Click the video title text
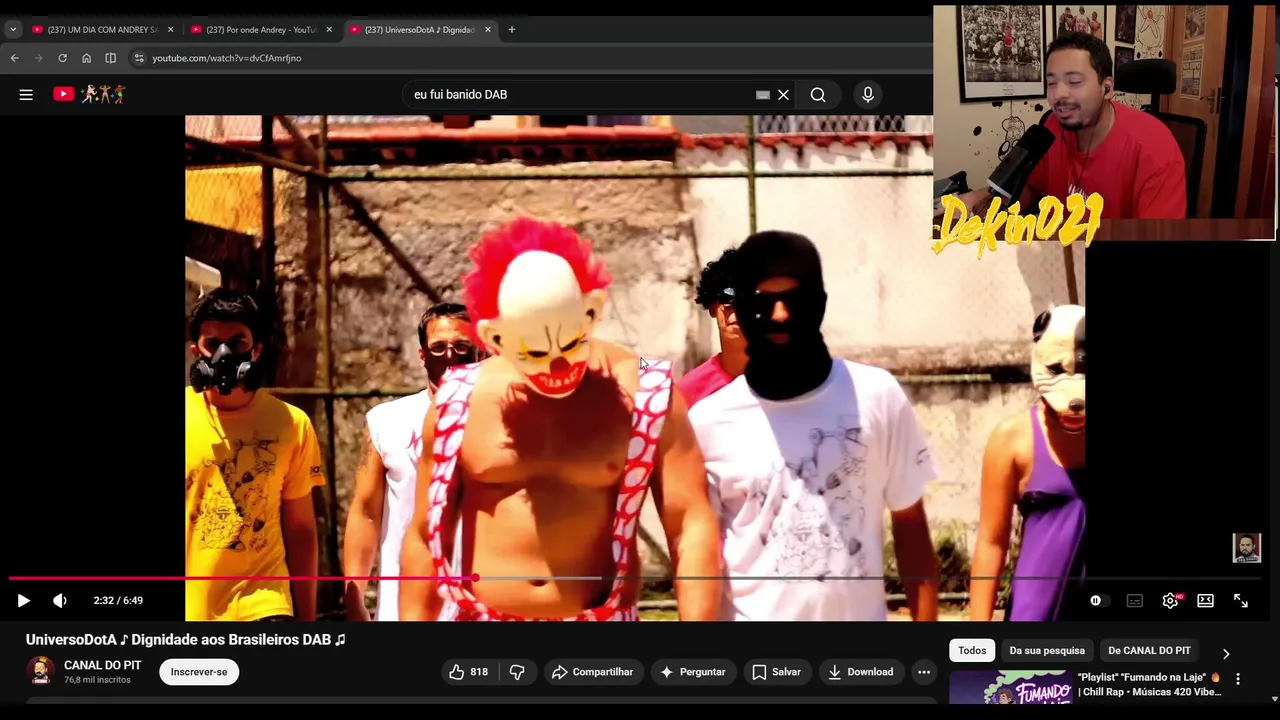The width and height of the screenshot is (1280, 720). (x=186, y=640)
